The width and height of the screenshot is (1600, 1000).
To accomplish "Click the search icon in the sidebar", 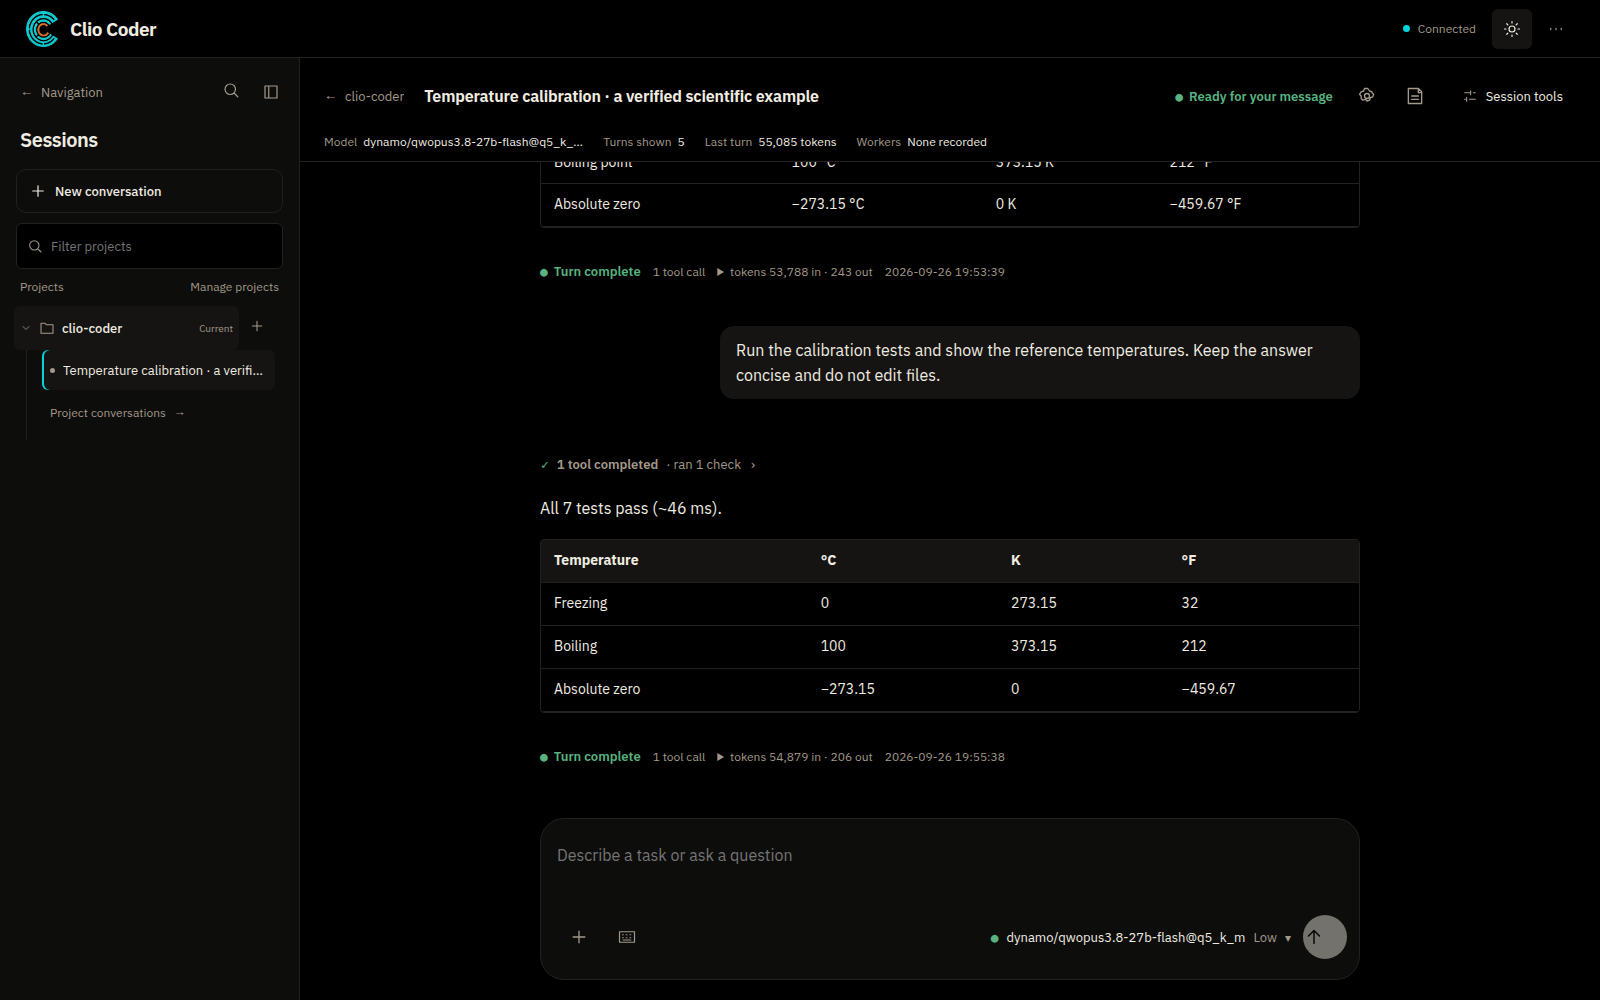I will [231, 91].
